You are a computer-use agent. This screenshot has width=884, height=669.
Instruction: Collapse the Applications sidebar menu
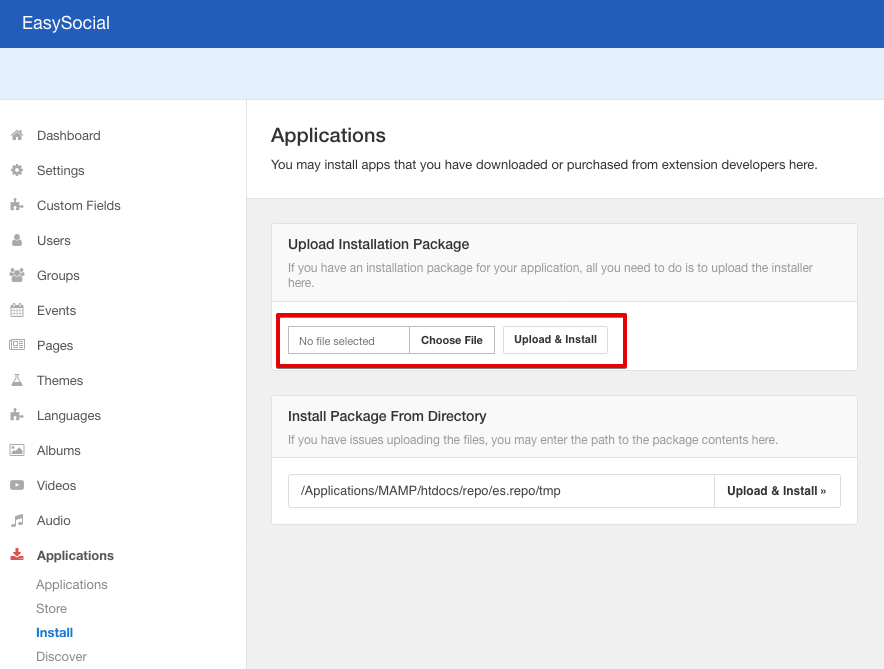click(75, 555)
